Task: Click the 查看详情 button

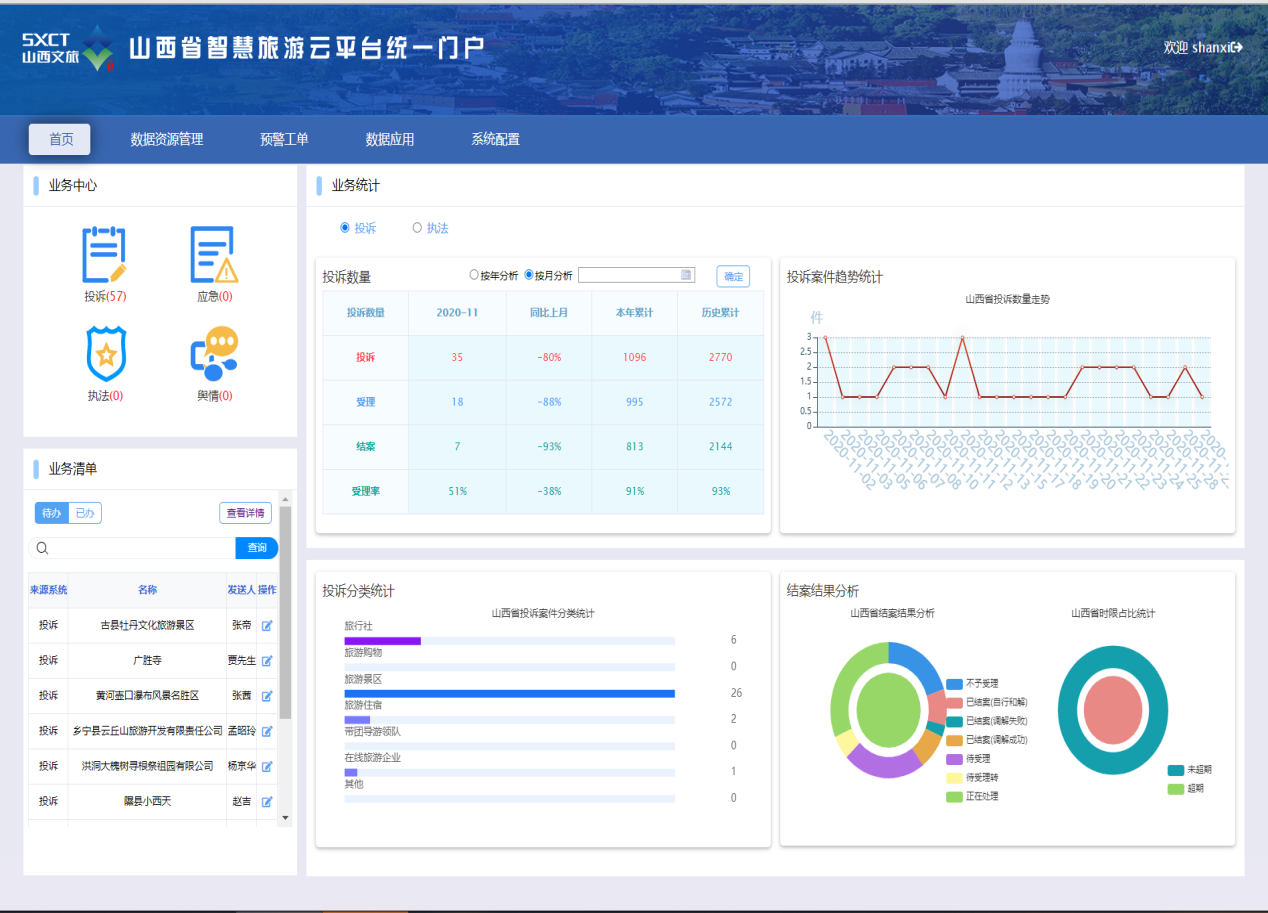Action: pos(245,514)
